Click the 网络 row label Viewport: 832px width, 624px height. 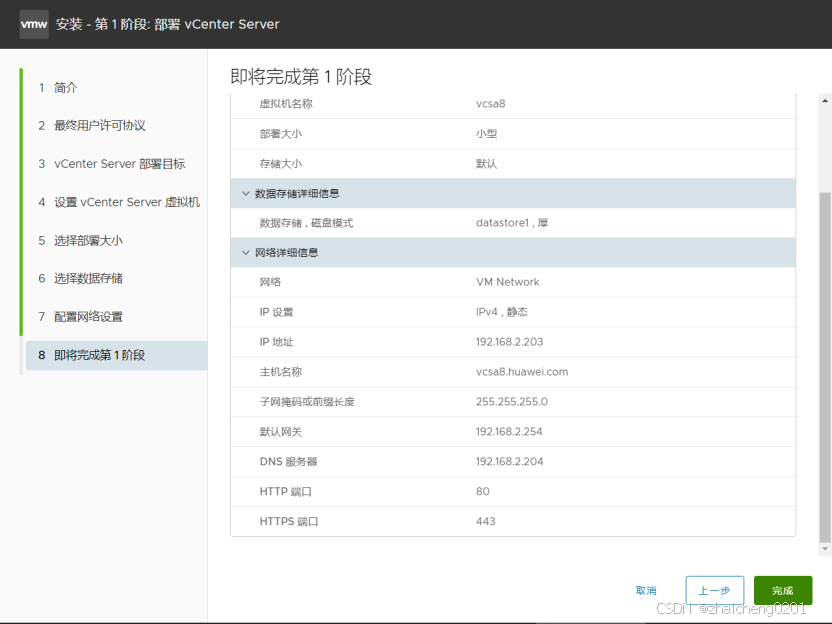tap(270, 282)
